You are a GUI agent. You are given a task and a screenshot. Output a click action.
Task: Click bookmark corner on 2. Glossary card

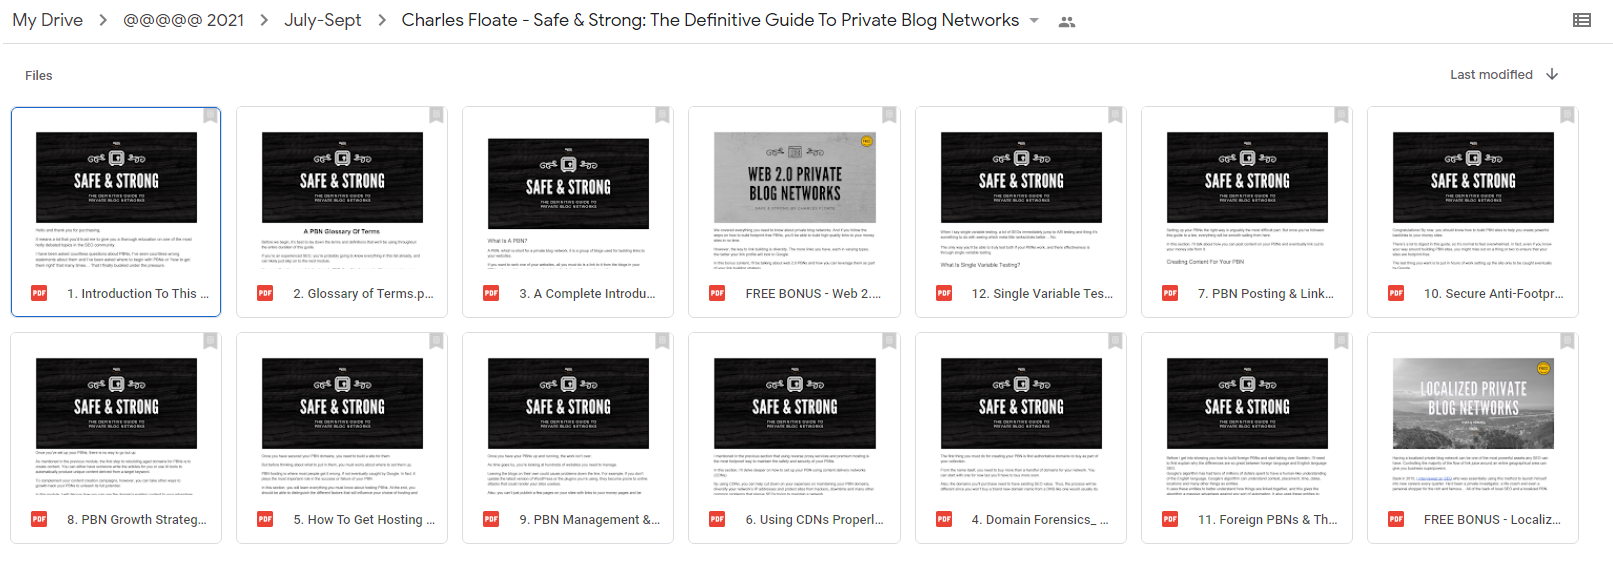pyautogui.click(x=436, y=115)
